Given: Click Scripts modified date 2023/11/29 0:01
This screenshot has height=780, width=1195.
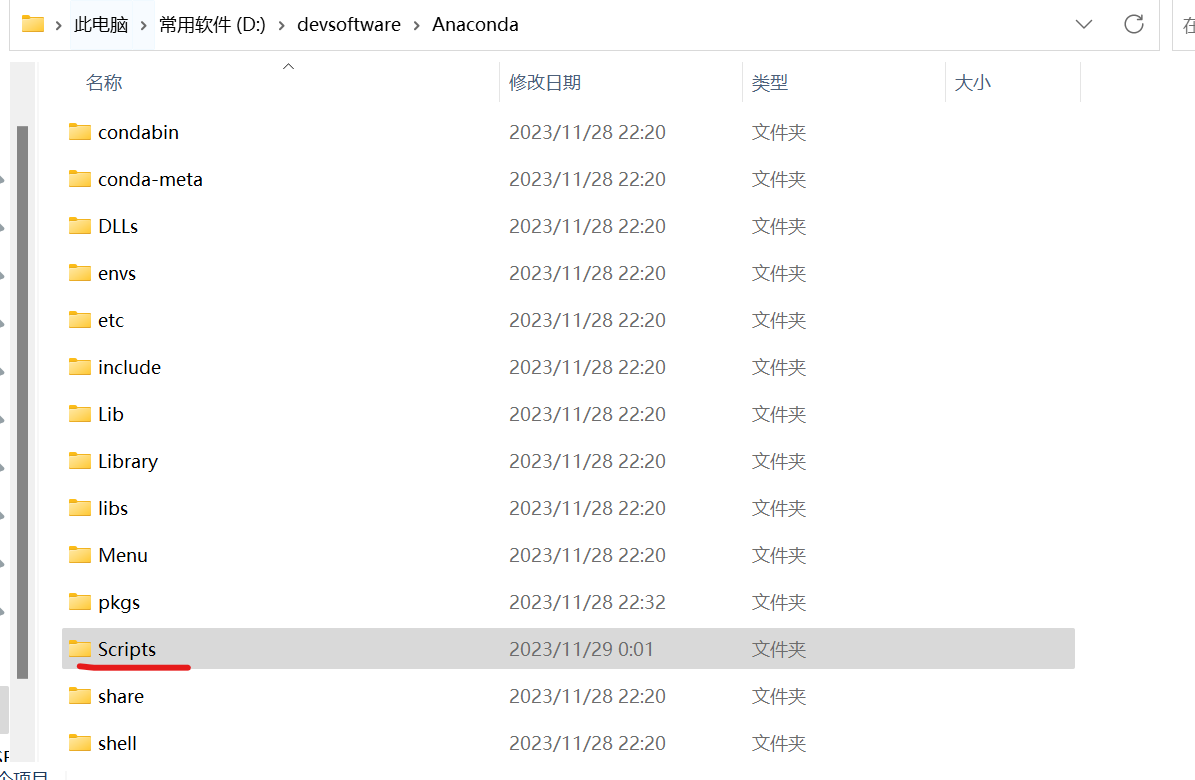Looking at the screenshot, I should 581,650.
